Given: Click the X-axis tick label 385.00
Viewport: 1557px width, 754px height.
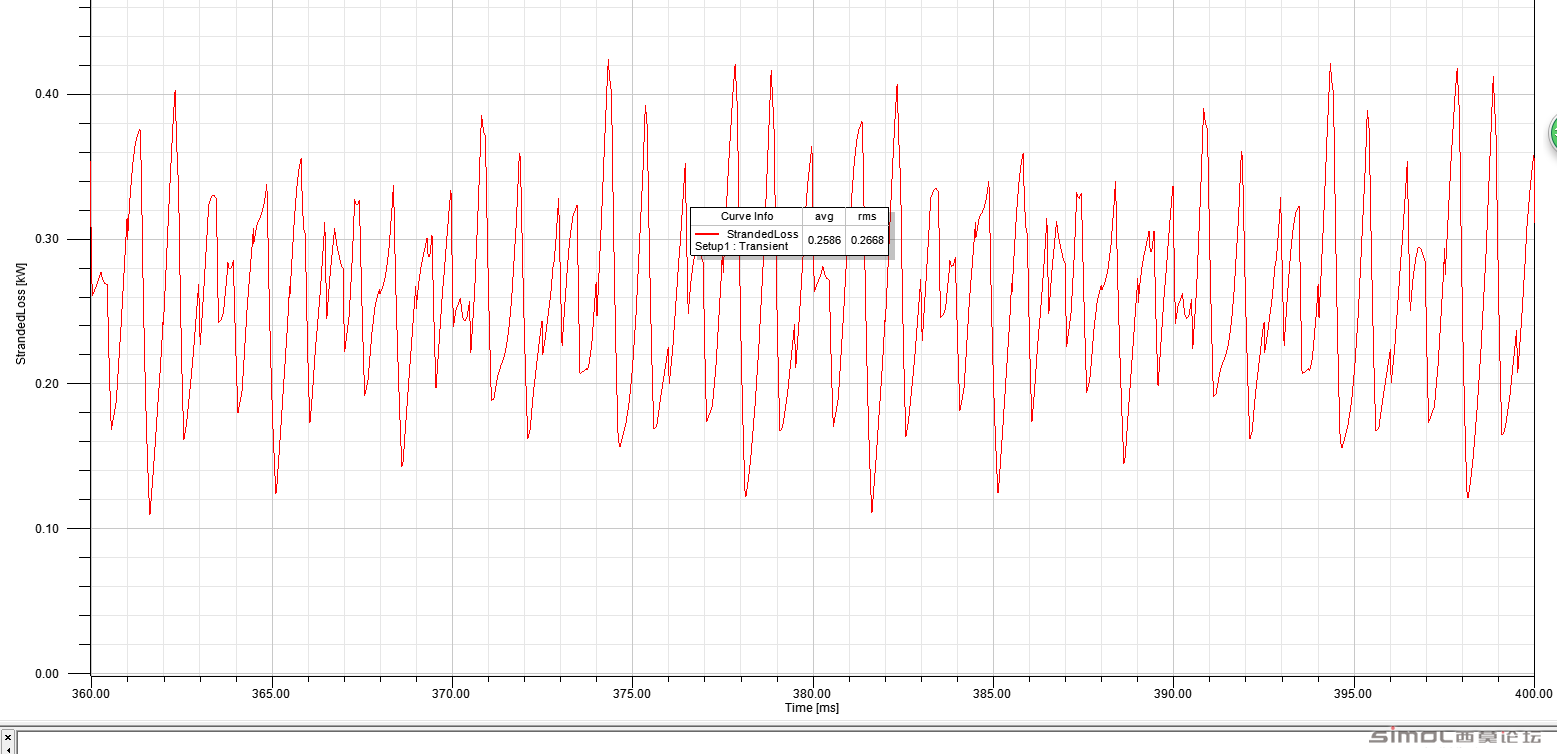Looking at the screenshot, I should coord(992,693).
